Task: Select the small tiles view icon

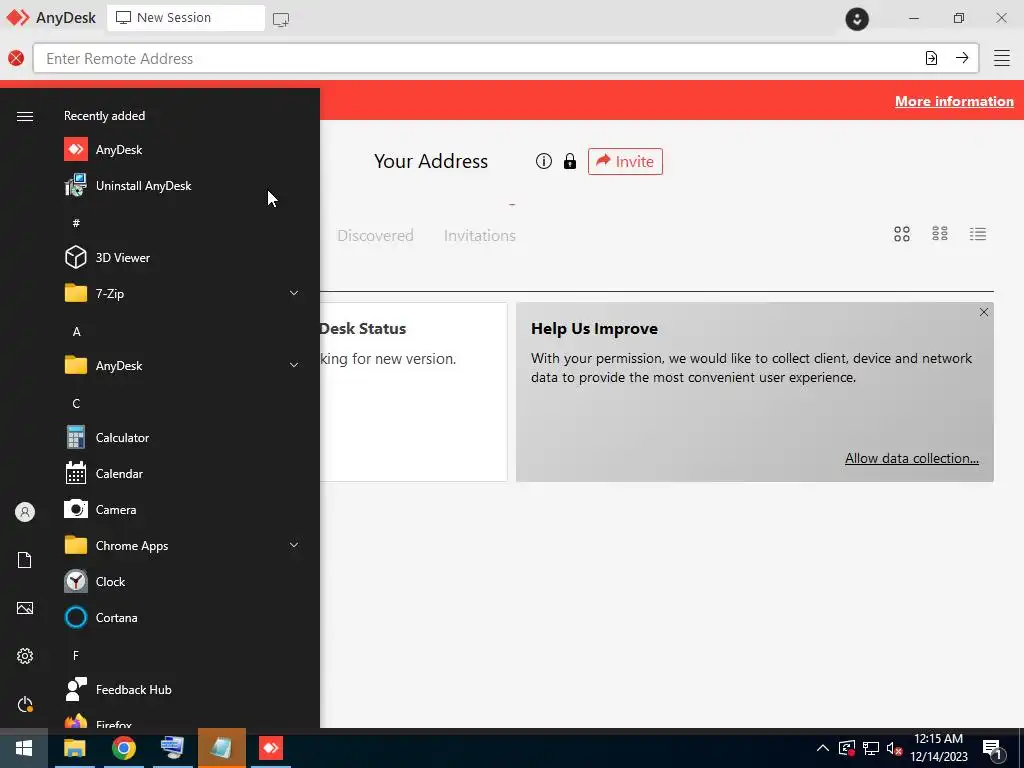Action: pos(940,234)
